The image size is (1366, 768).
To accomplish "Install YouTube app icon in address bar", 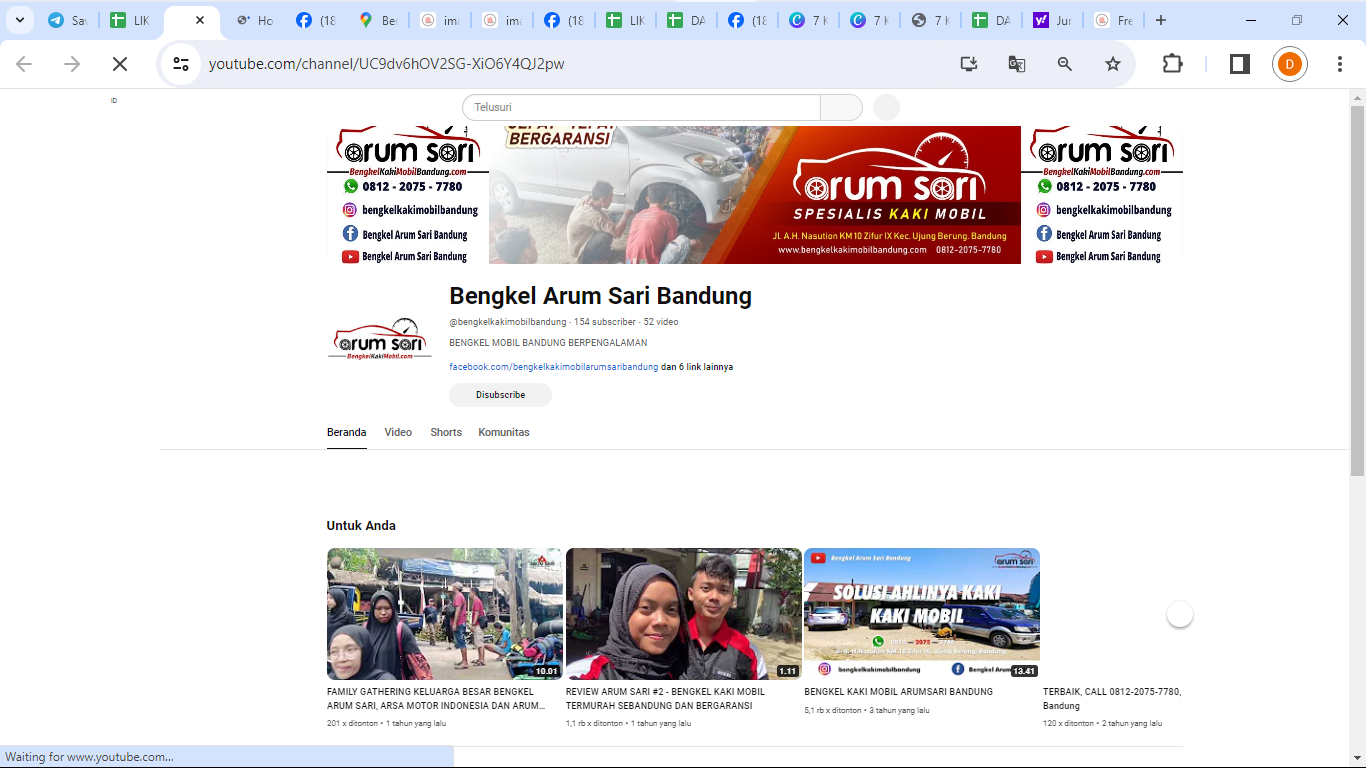I will [x=968, y=64].
